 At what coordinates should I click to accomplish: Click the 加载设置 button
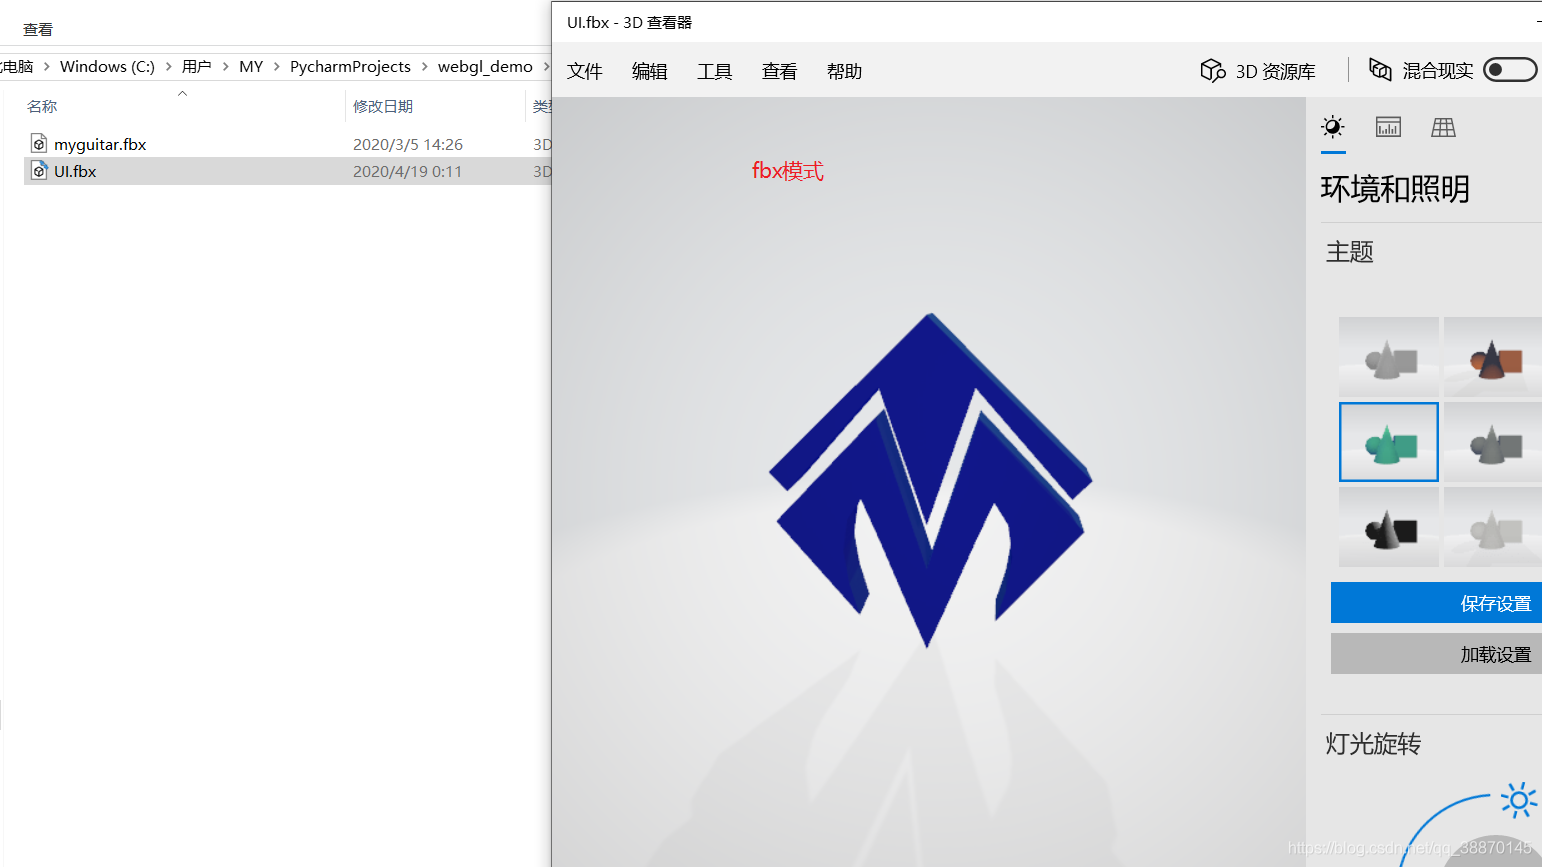[x=1436, y=654]
